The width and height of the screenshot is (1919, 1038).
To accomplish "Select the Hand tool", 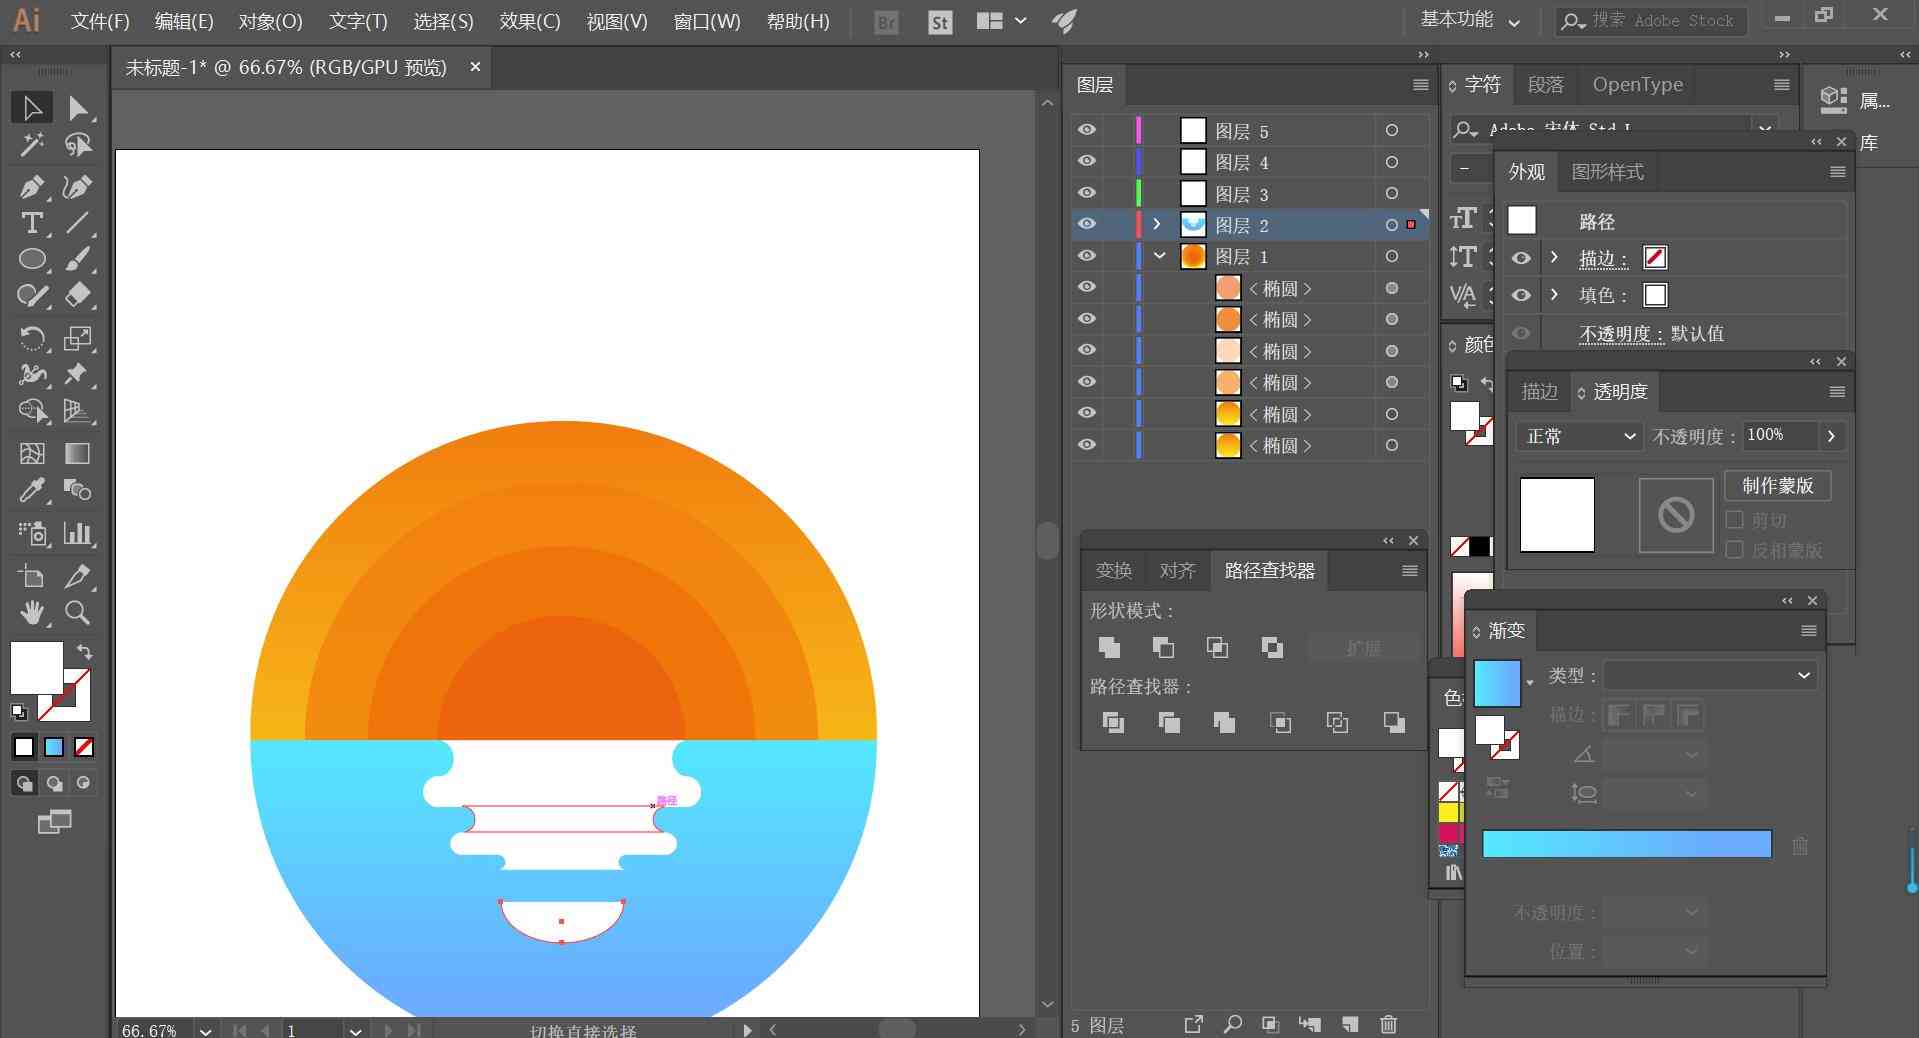I will pos(32,612).
